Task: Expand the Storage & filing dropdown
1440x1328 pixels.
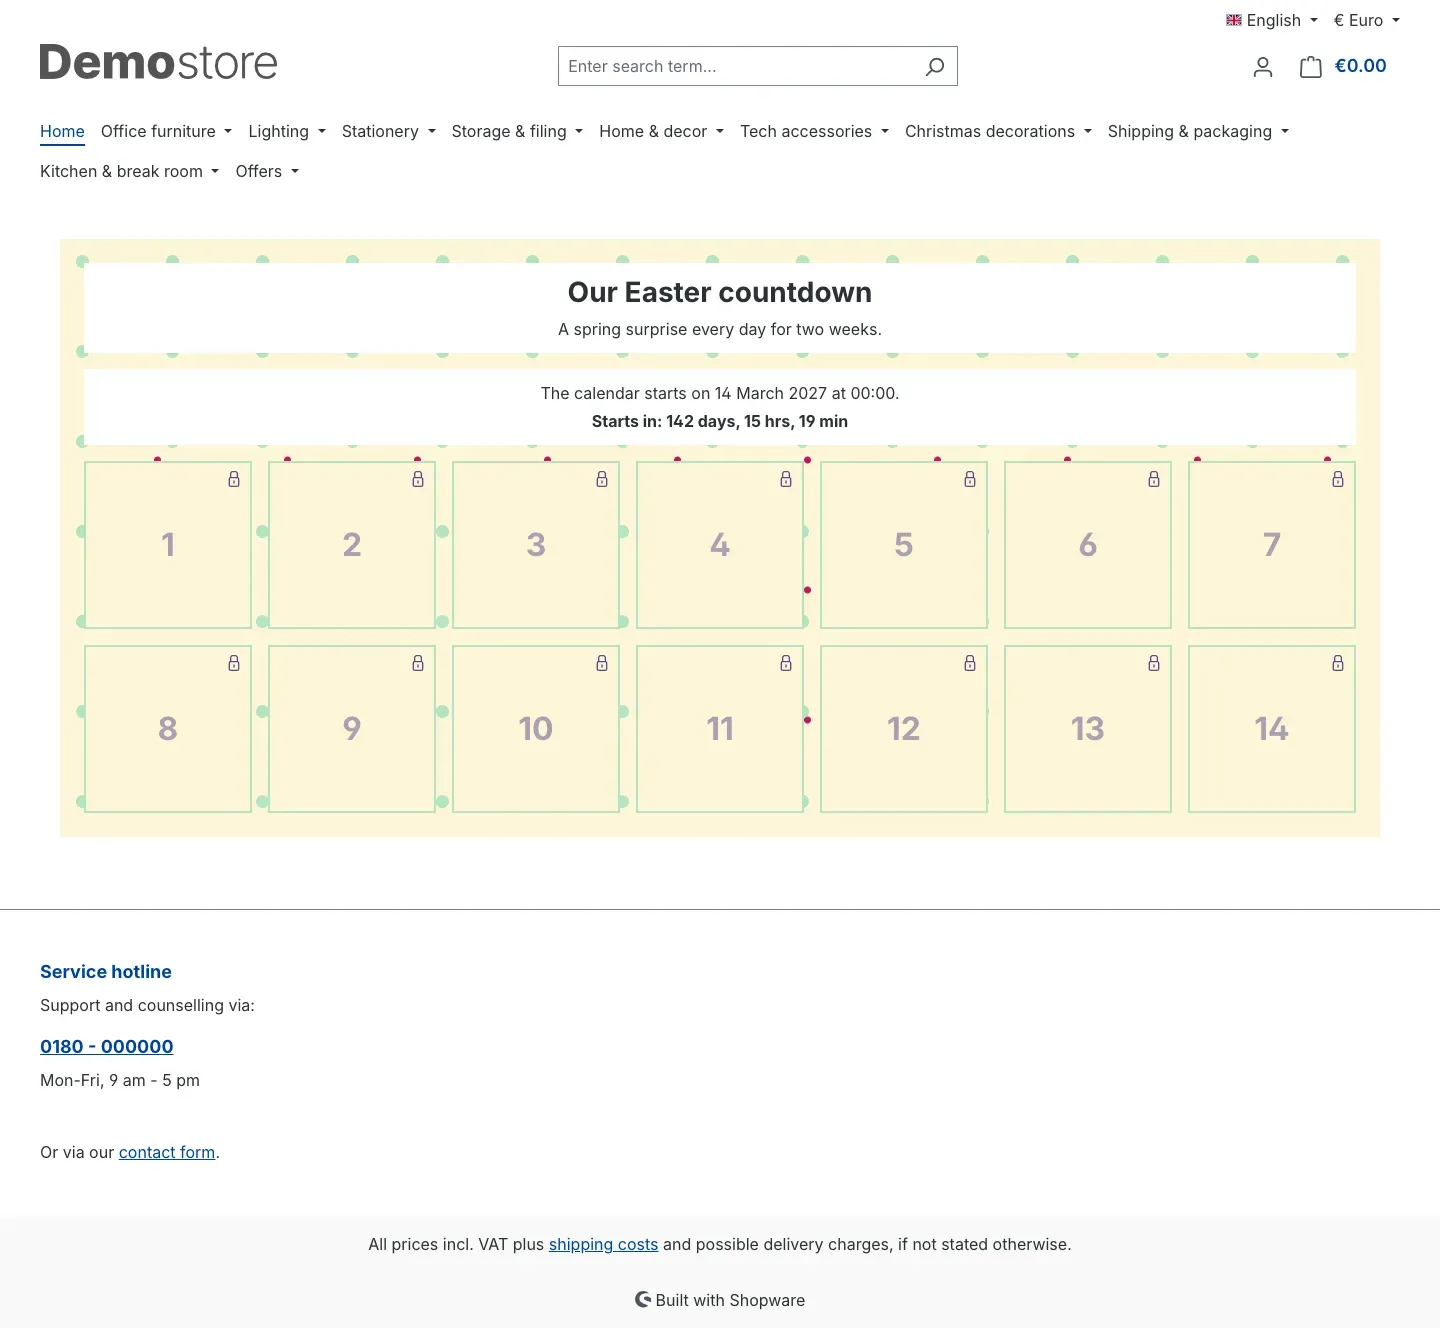Action: click(517, 131)
